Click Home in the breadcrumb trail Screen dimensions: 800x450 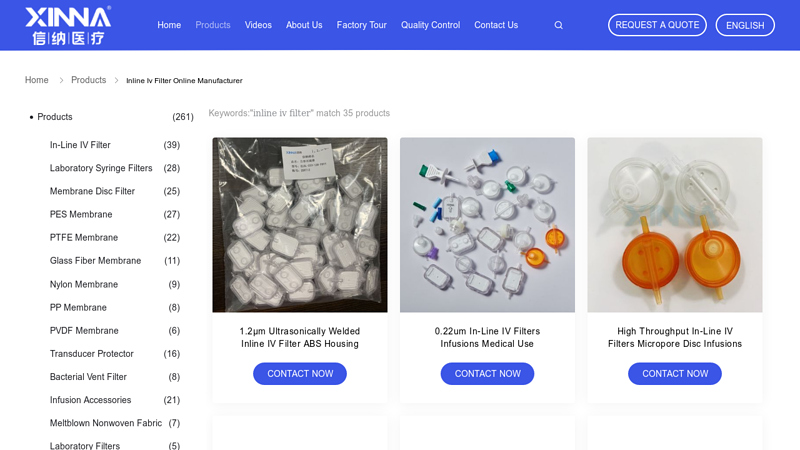click(37, 80)
